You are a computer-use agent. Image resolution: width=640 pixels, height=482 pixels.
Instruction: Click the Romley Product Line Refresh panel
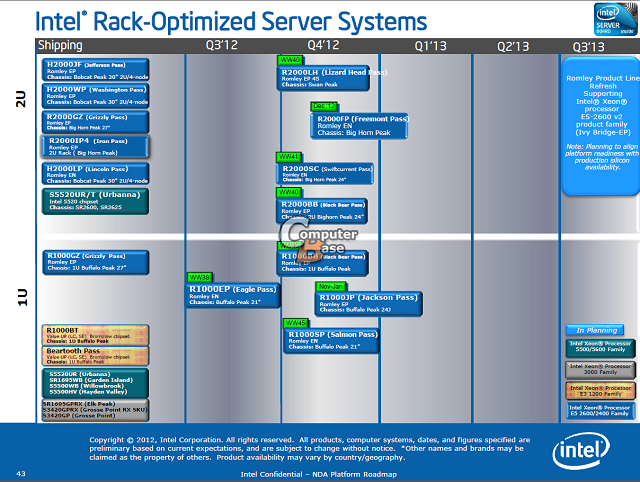[x=602, y=126]
